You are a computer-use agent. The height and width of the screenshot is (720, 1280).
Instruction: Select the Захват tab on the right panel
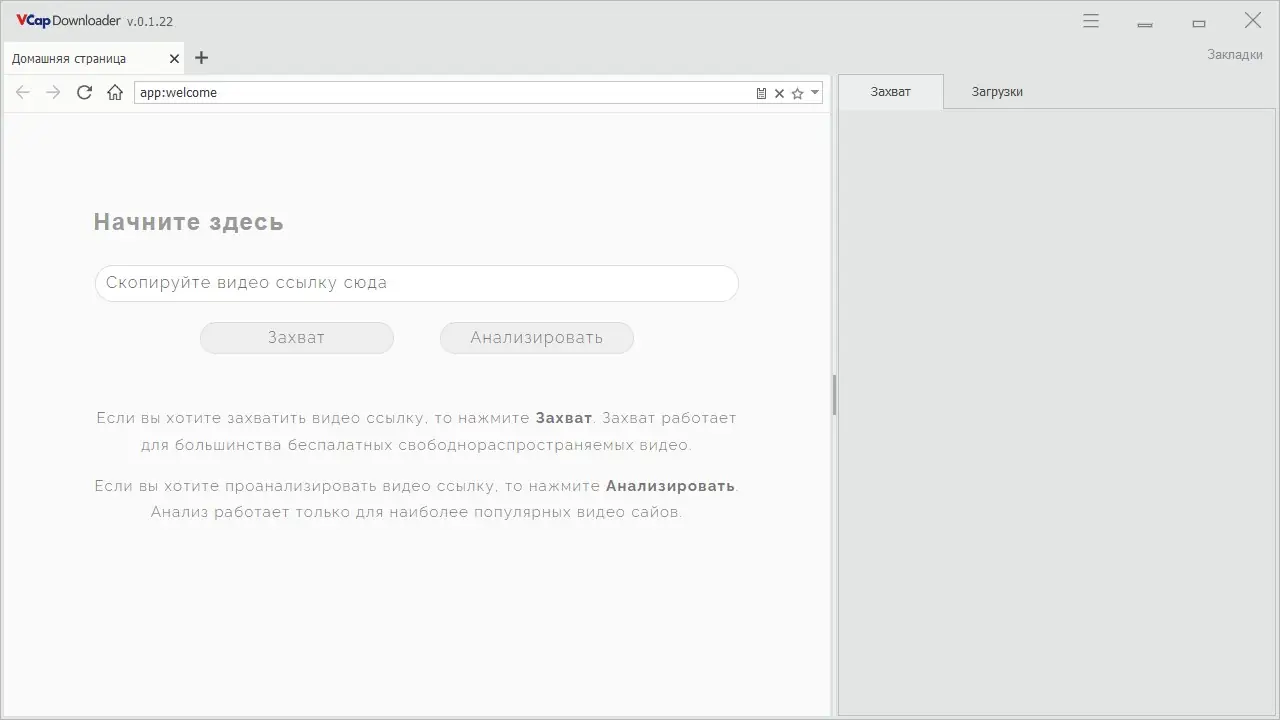pyautogui.click(x=890, y=91)
